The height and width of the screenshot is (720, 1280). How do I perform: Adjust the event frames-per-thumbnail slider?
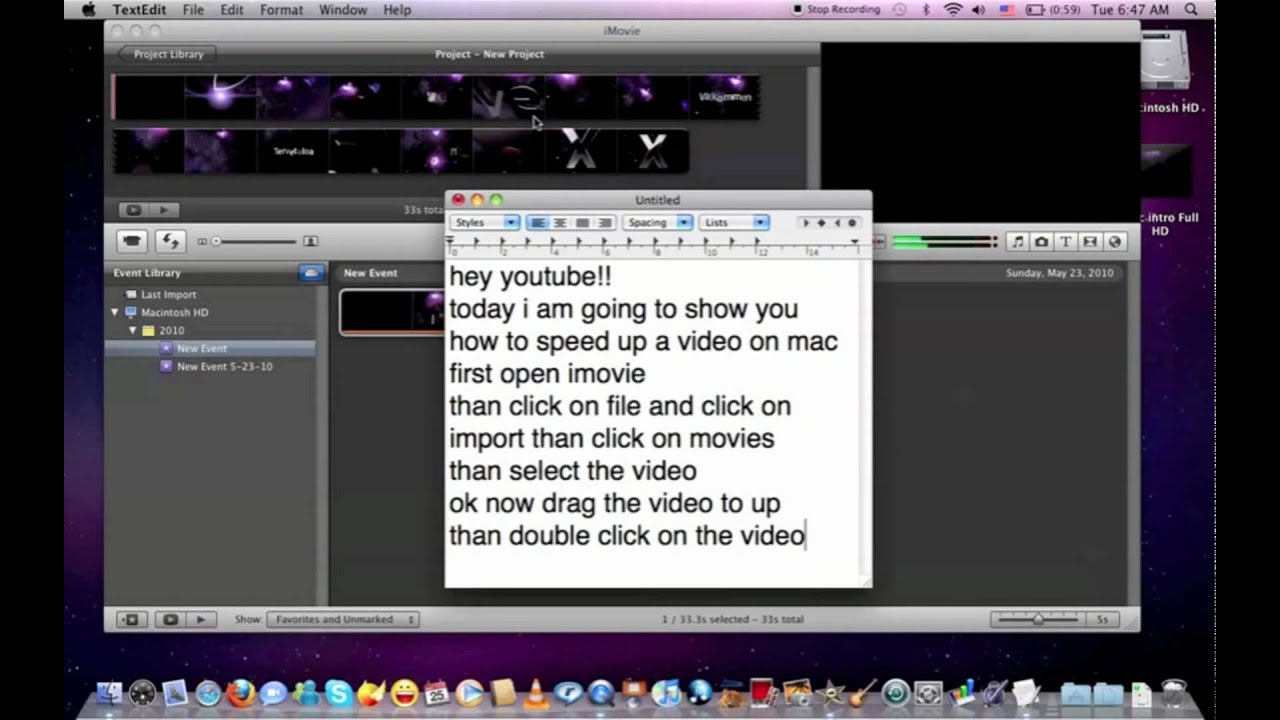pyautogui.click(x=1038, y=620)
